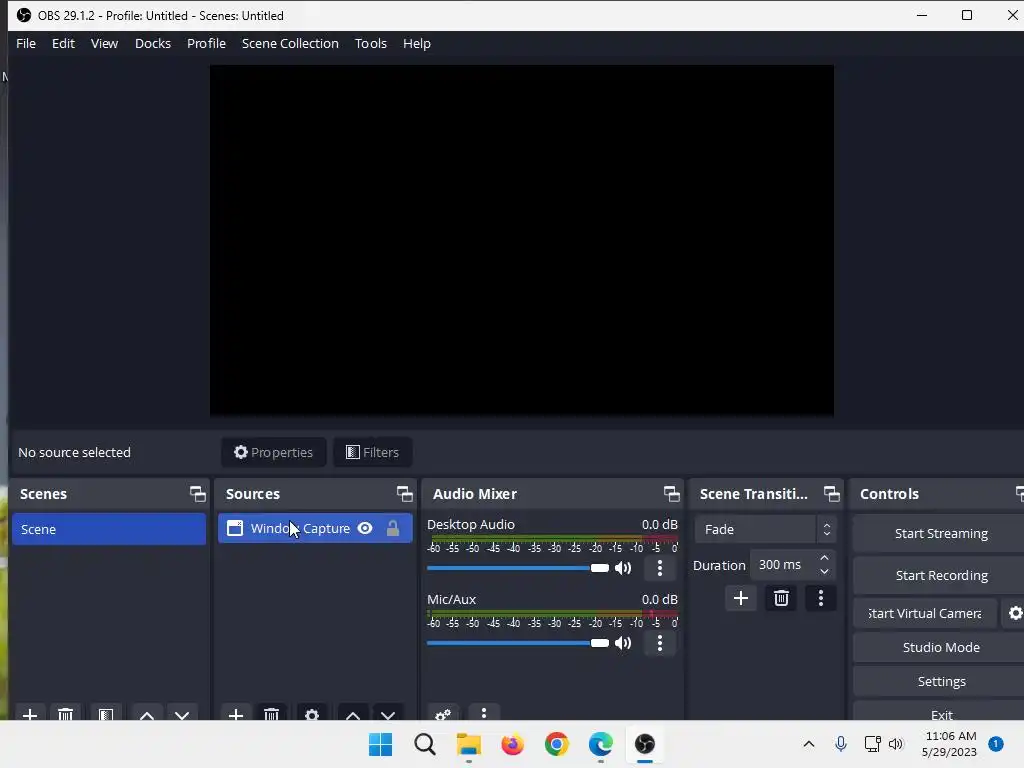Move scene down arrow in Scenes dock
Viewport: 1024px width, 768px height.
click(x=182, y=714)
